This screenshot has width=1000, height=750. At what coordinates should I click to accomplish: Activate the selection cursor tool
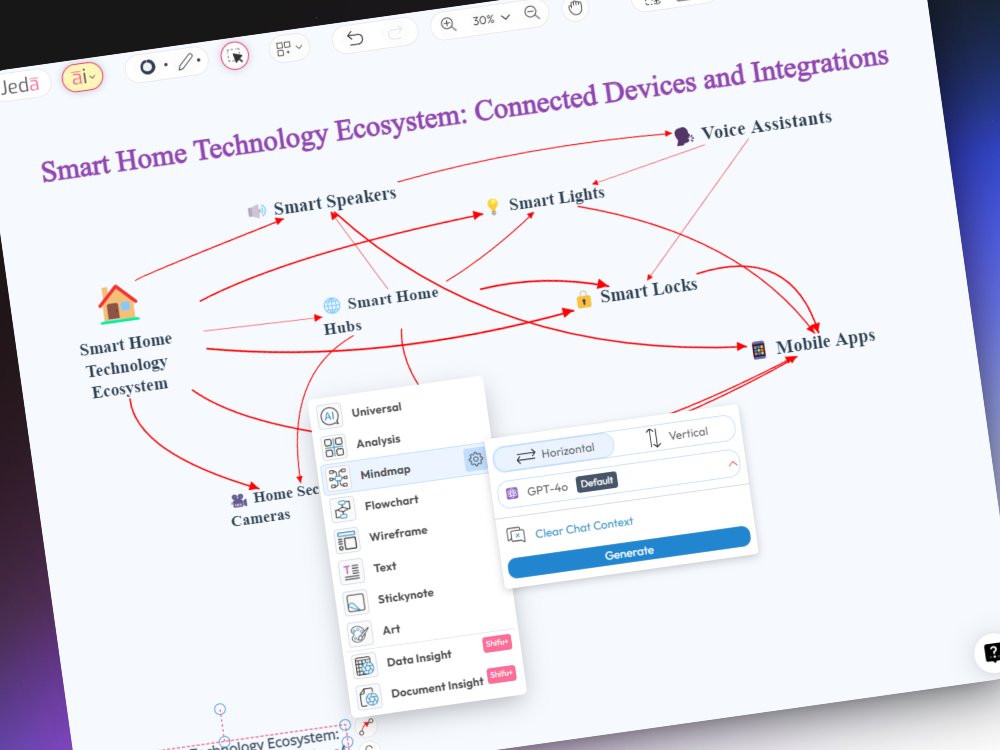tap(235, 56)
